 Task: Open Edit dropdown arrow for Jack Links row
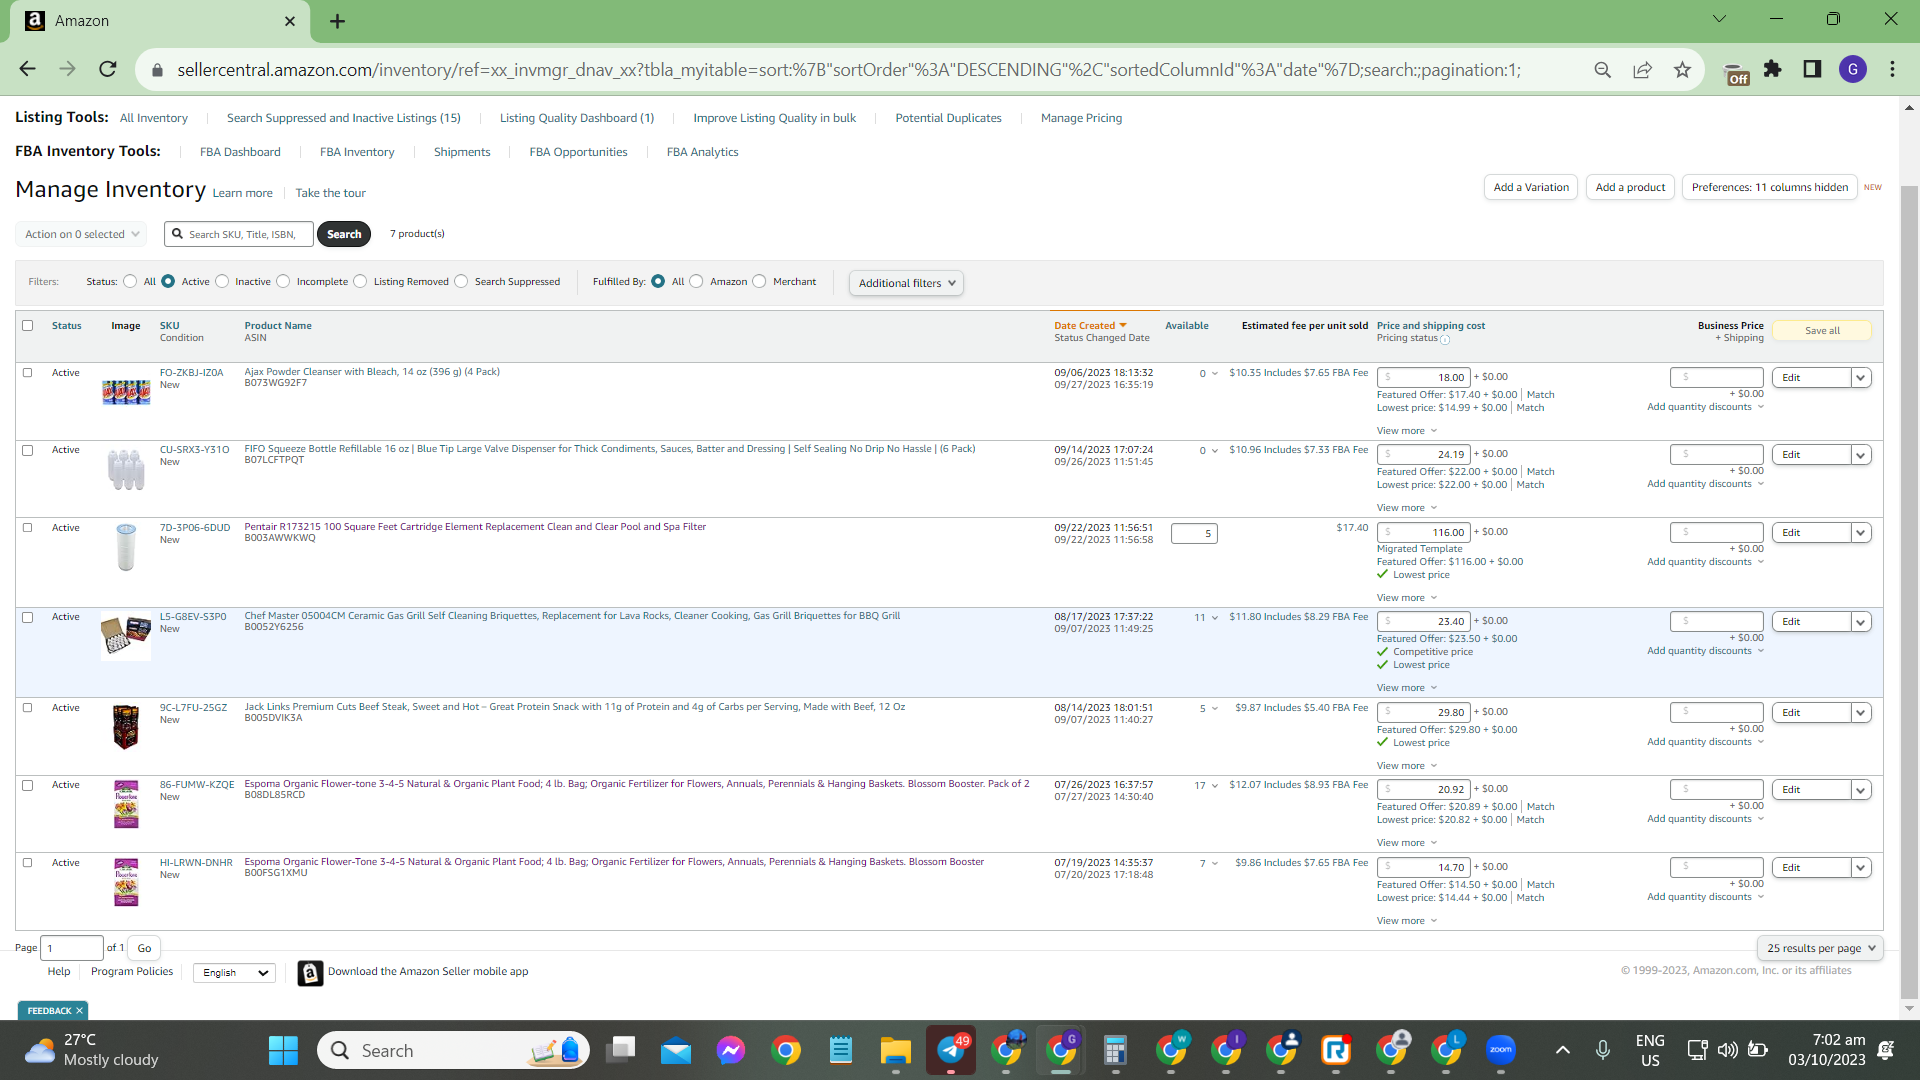[x=1861, y=713]
